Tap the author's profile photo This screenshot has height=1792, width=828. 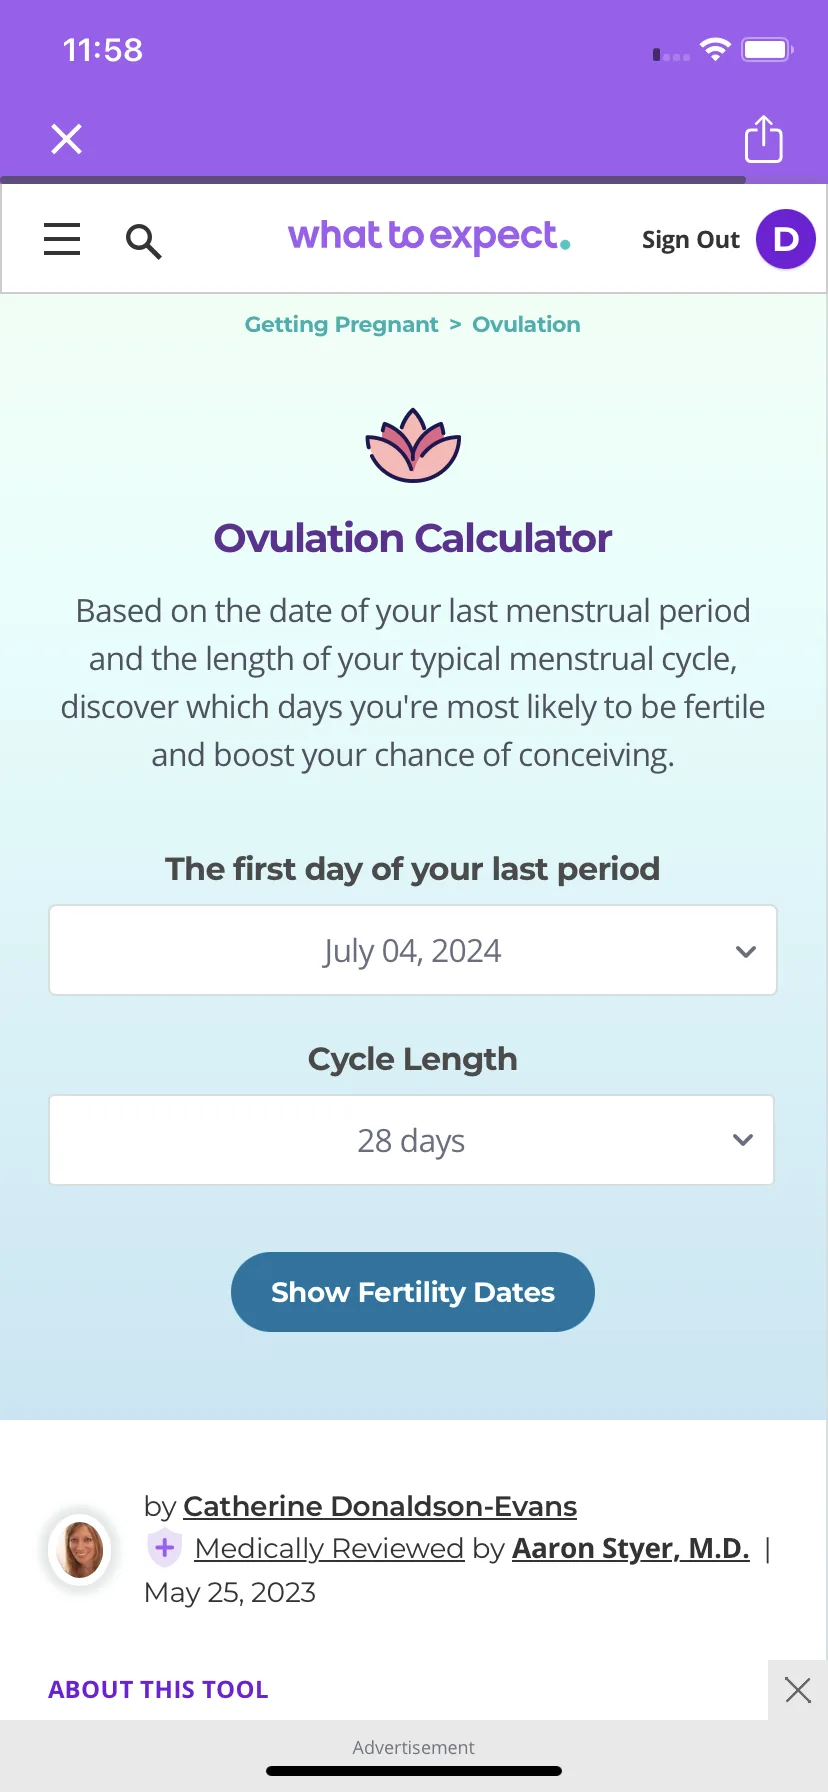pyautogui.click(x=81, y=1548)
